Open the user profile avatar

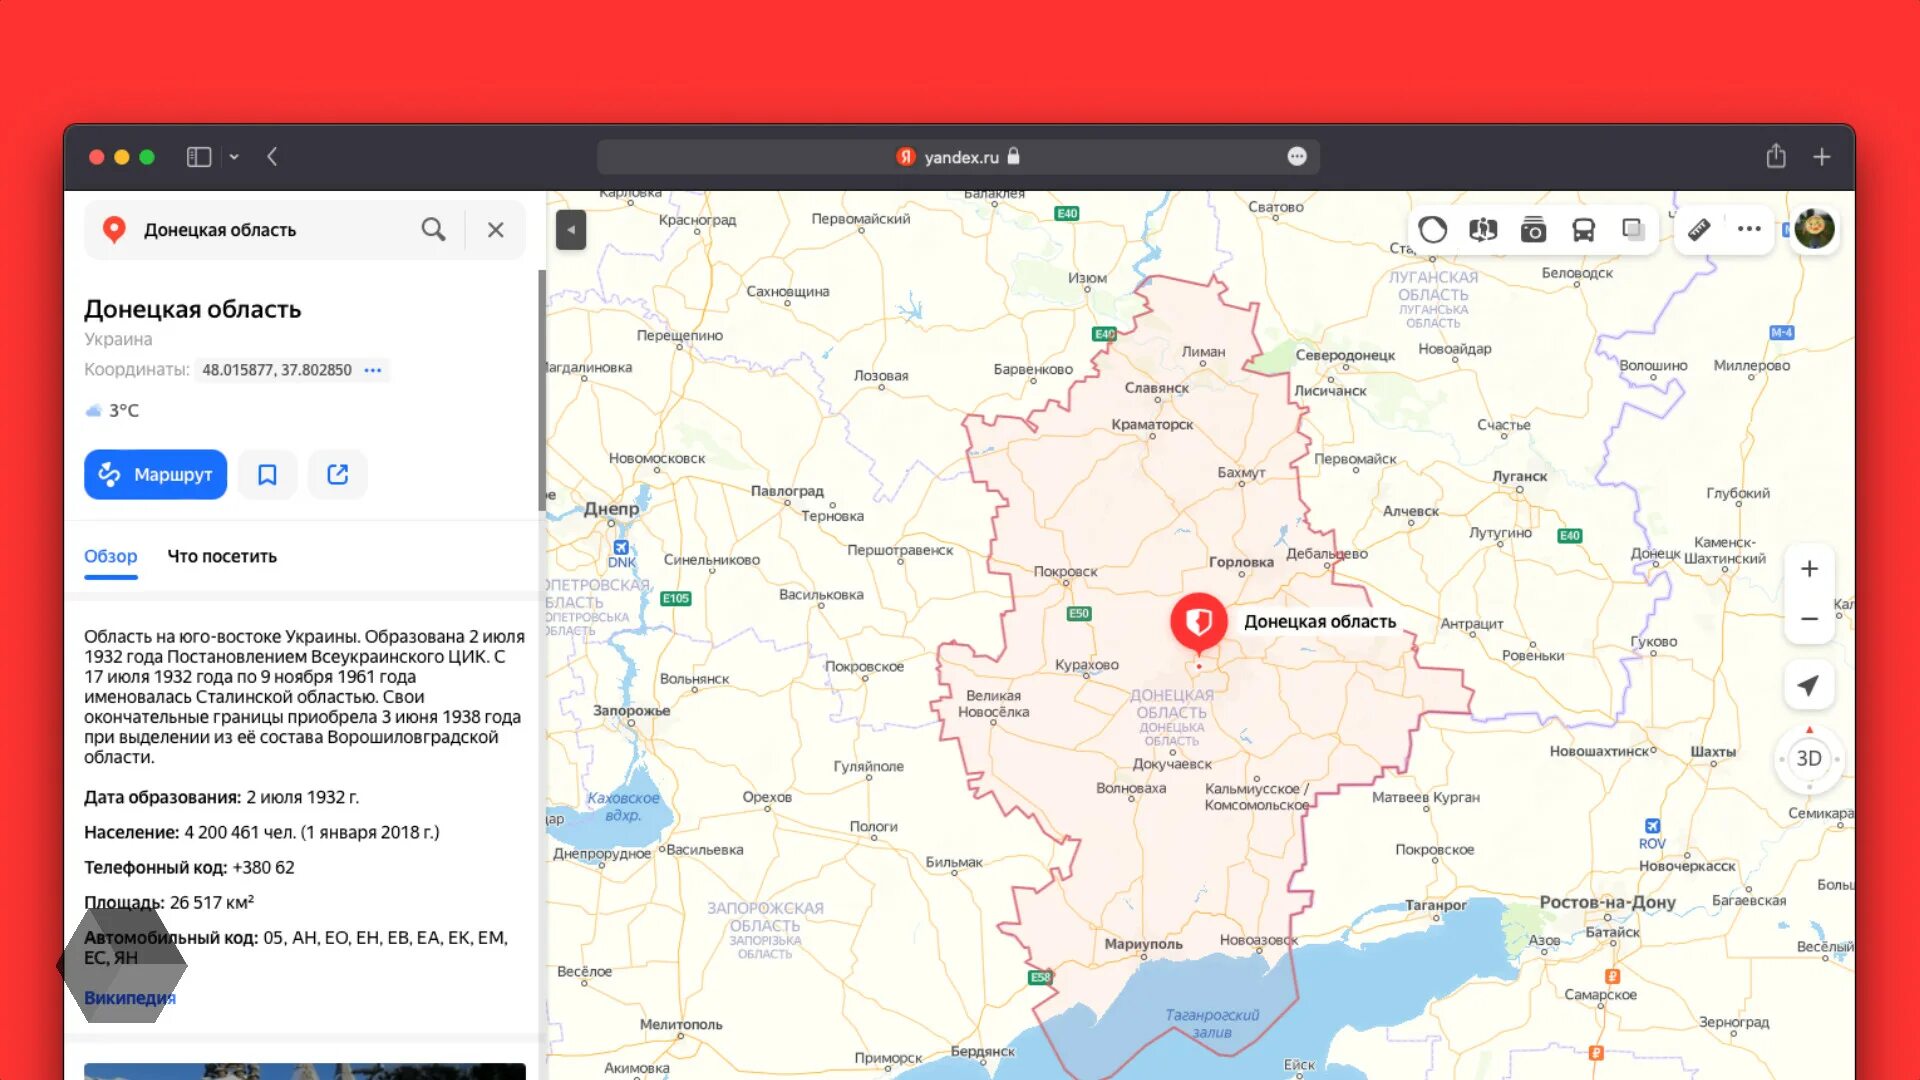(1814, 229)
